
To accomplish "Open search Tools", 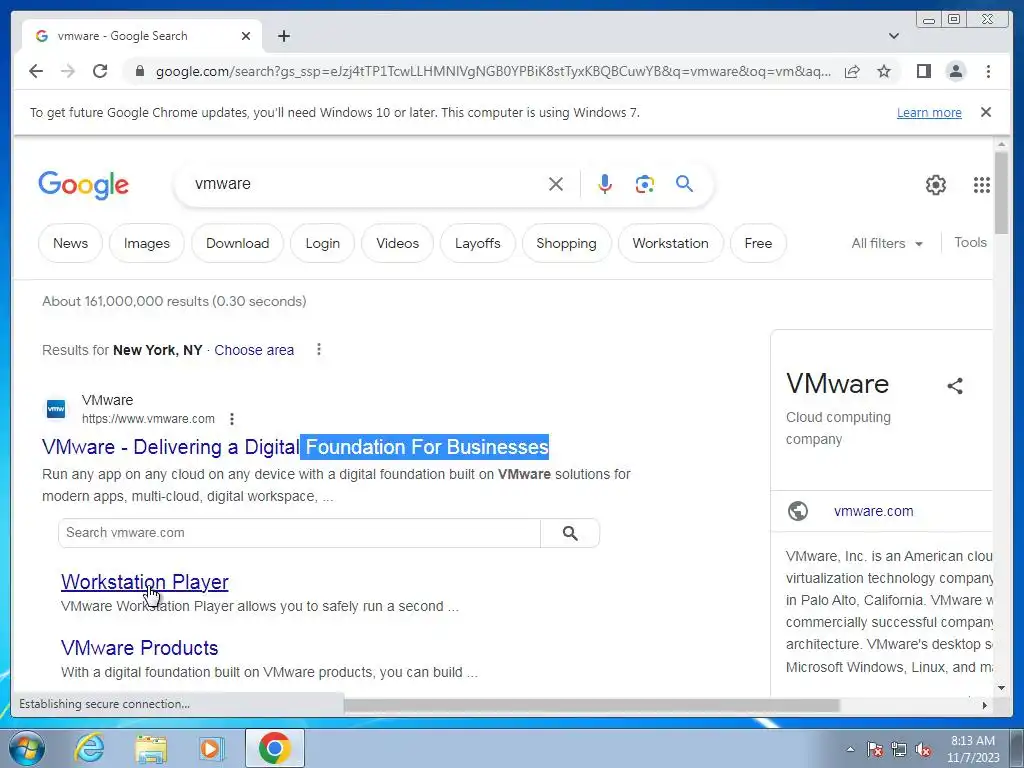I will [970, 242].
